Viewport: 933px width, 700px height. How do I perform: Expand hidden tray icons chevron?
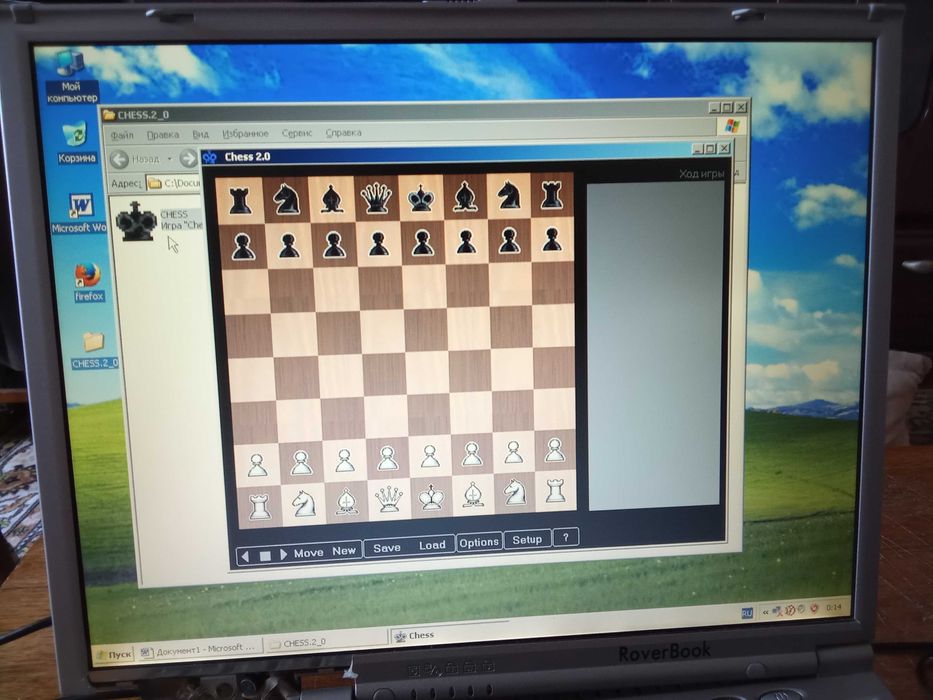(x=766, y=612)
